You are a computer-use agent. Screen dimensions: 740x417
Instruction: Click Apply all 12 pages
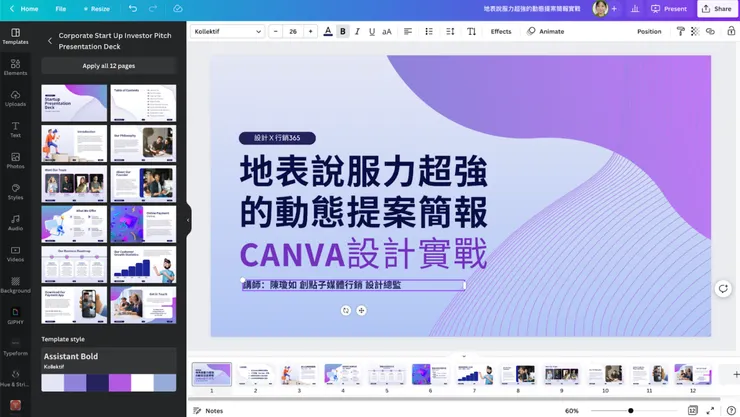(109, 66)
